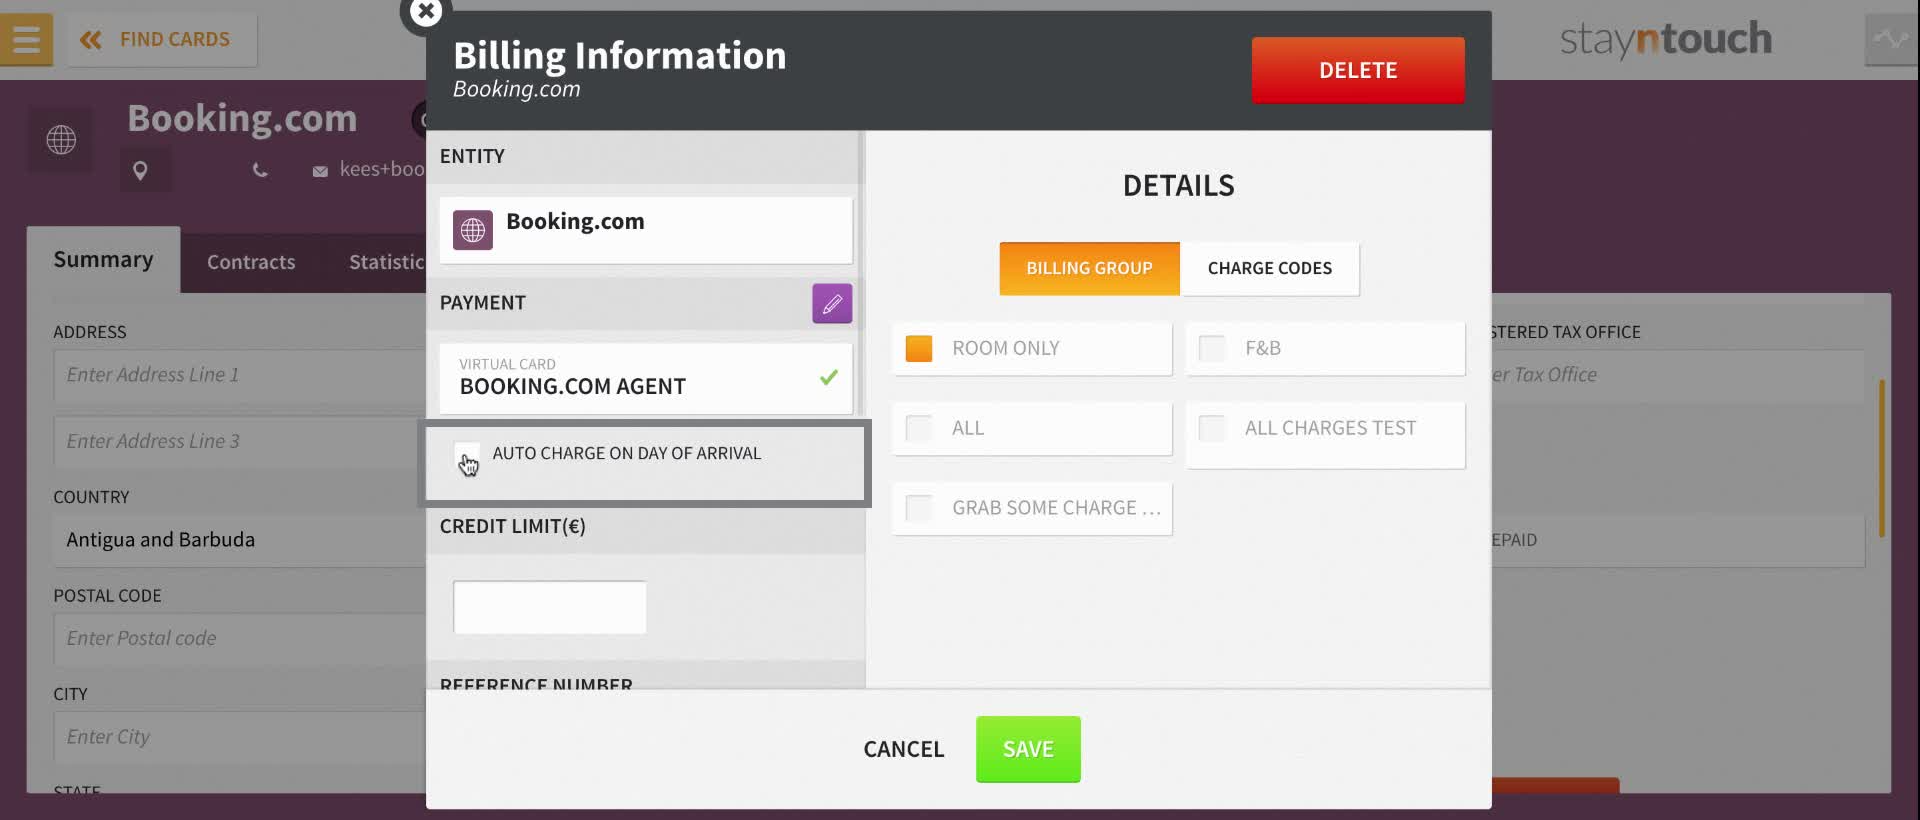Save the billing information
The width and height of the screenshot is (1920, 820).
tap(1028, 749)
